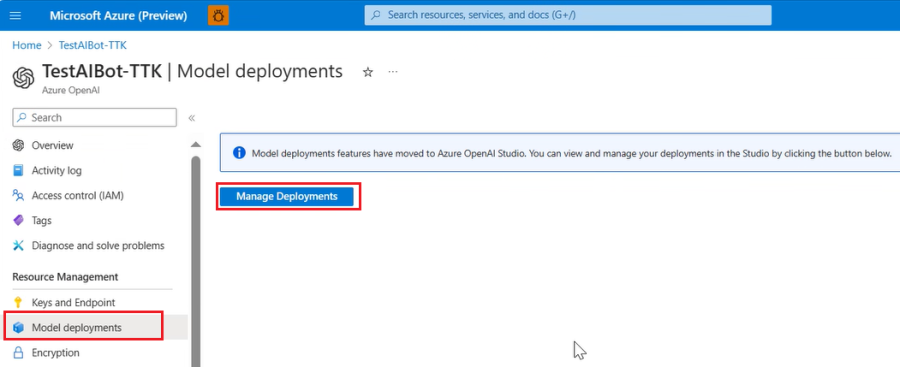This screenshot has width=900, height=367.
Task: Click the sidebar vertical scrollbar
Action: tap(196, 261)
